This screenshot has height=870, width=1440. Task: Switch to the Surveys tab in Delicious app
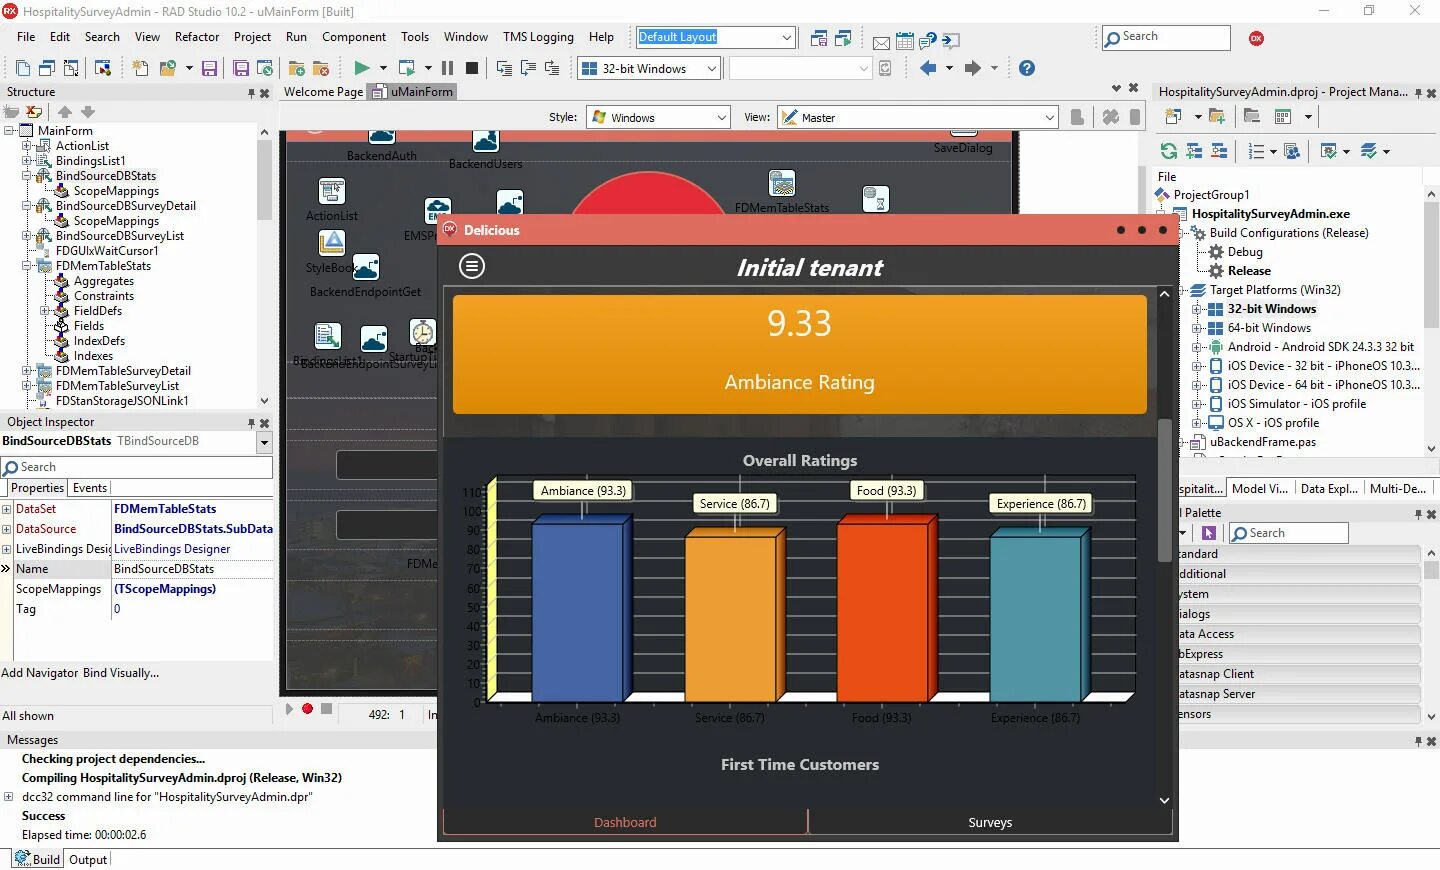click(990, 822)
